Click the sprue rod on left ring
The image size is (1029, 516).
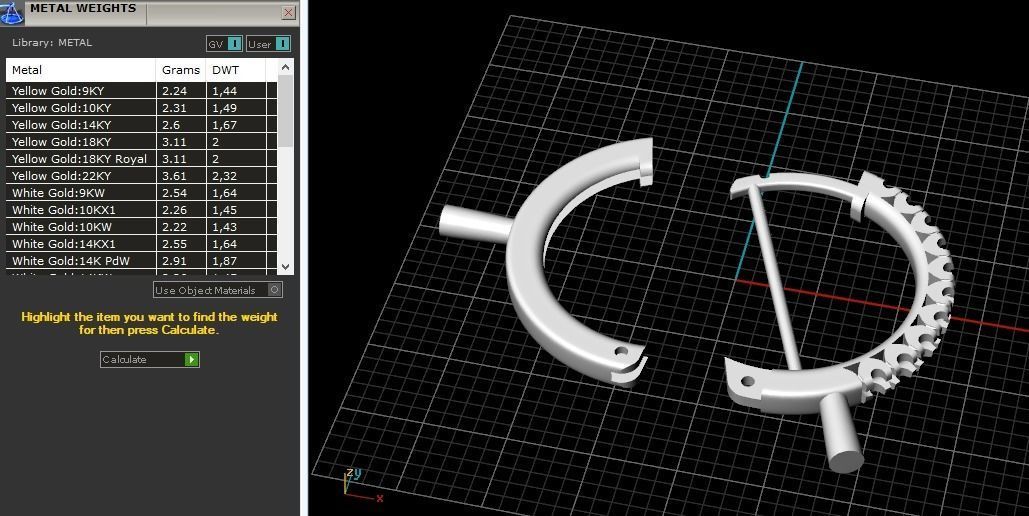(474, 224)
